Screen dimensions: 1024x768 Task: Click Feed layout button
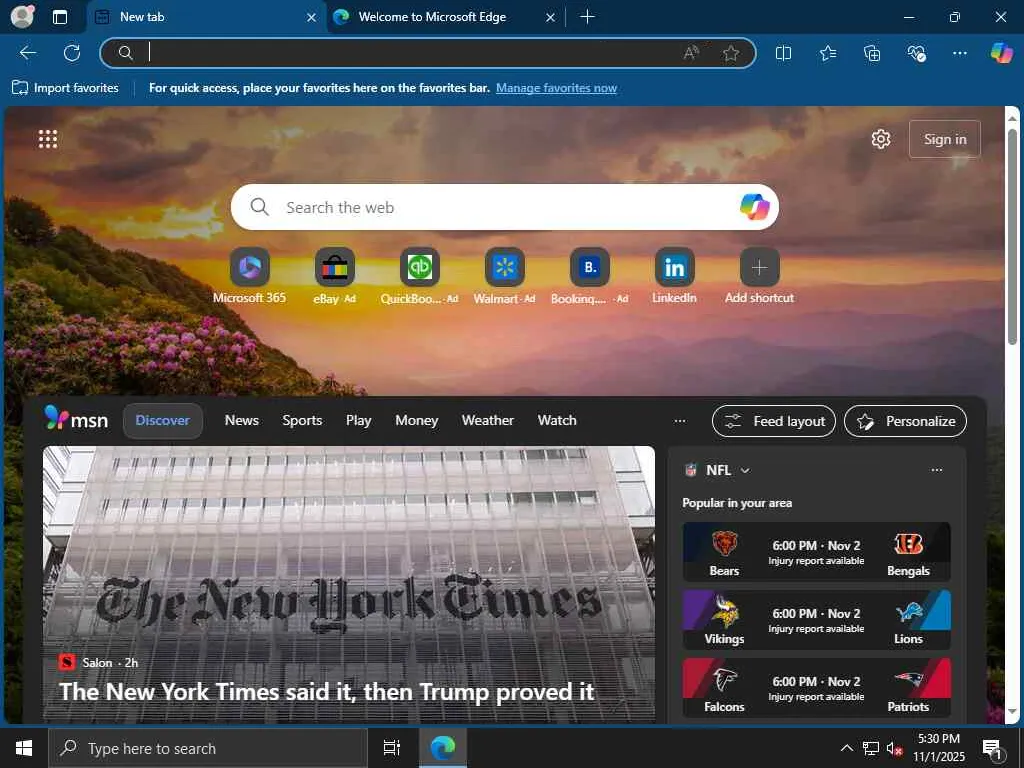(x=774, y=421)
